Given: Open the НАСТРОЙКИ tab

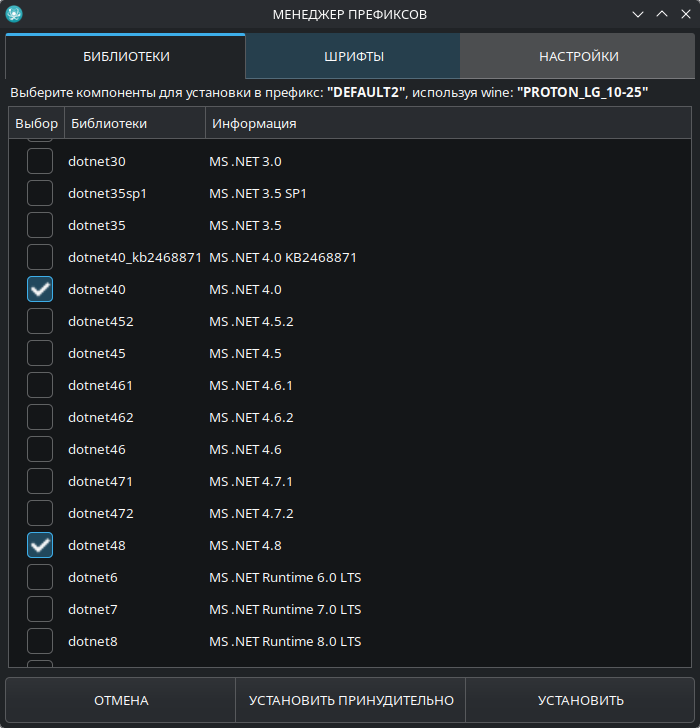Looking at the screenshot, I should click(578, 56).
